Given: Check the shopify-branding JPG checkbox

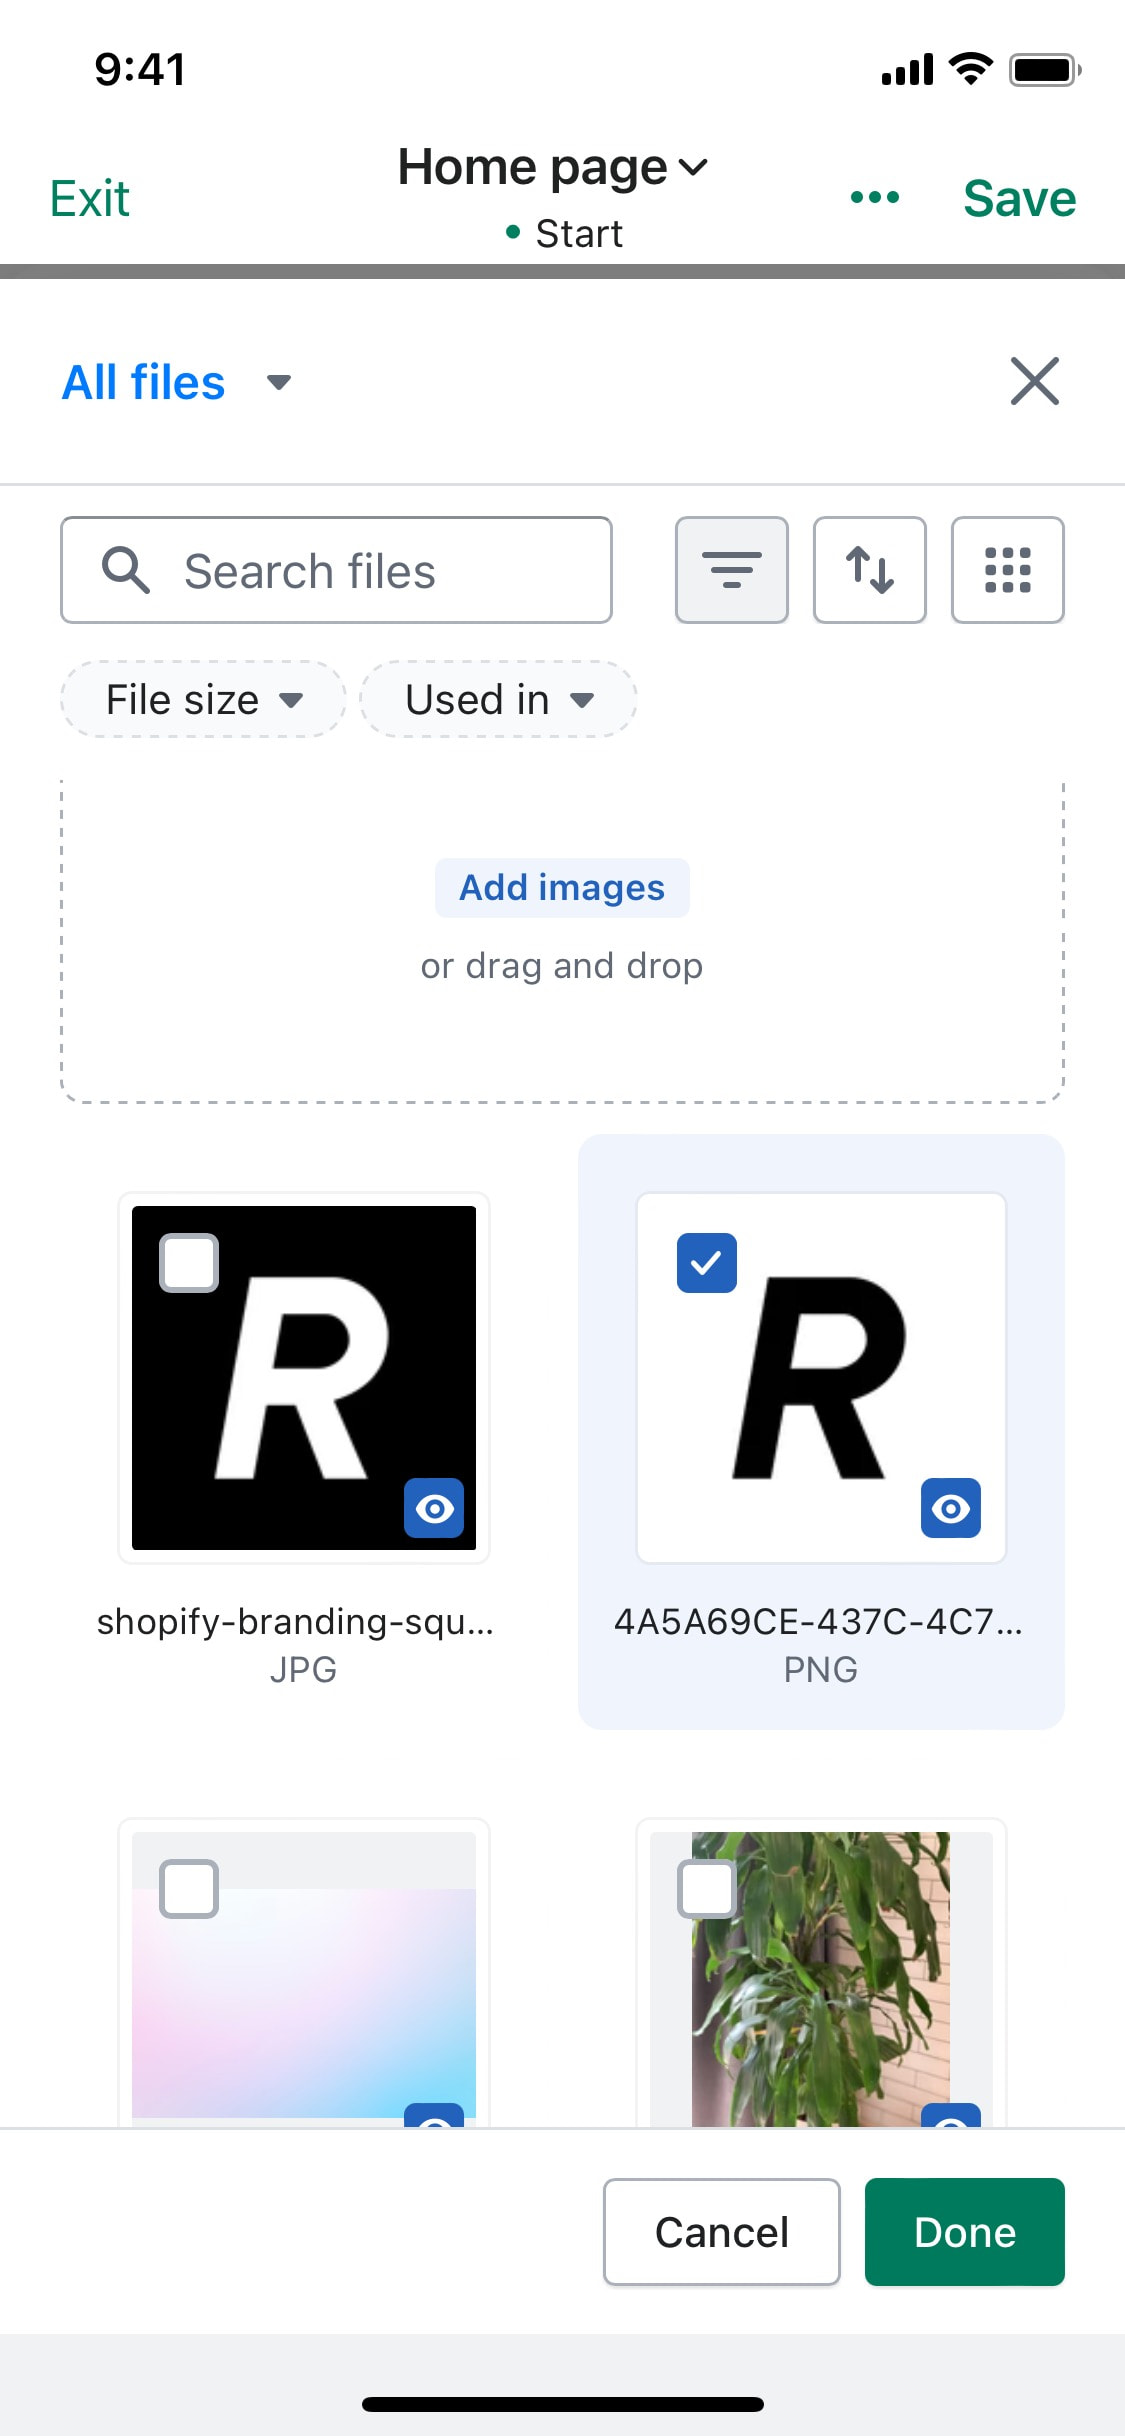Looking at the screenshot, I should click(189, 1263).
